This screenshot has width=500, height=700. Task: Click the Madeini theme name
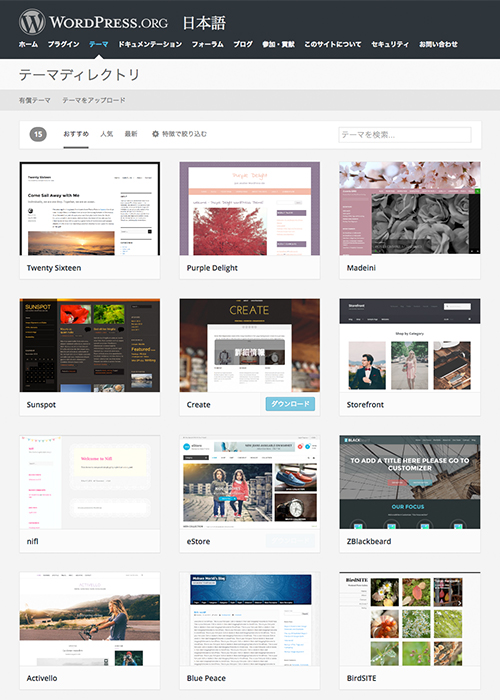tap(361, 268)
